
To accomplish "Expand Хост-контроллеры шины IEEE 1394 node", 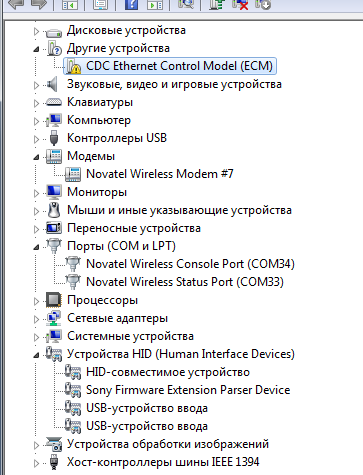I will 36,463.
